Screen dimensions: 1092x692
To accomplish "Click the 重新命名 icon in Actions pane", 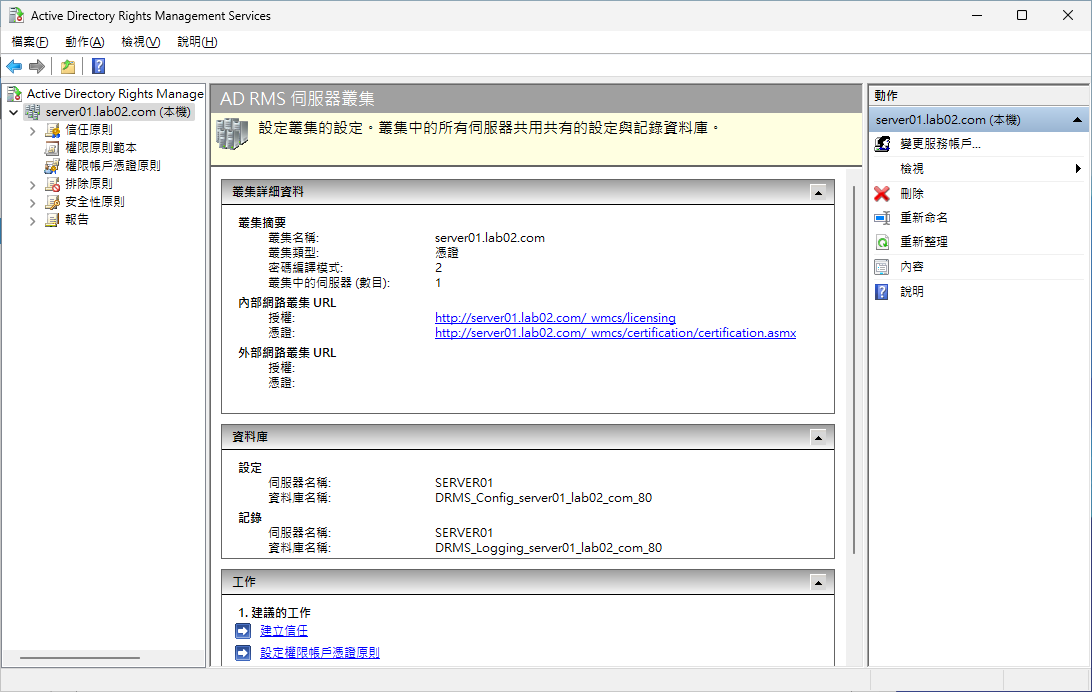I will 882,218.
